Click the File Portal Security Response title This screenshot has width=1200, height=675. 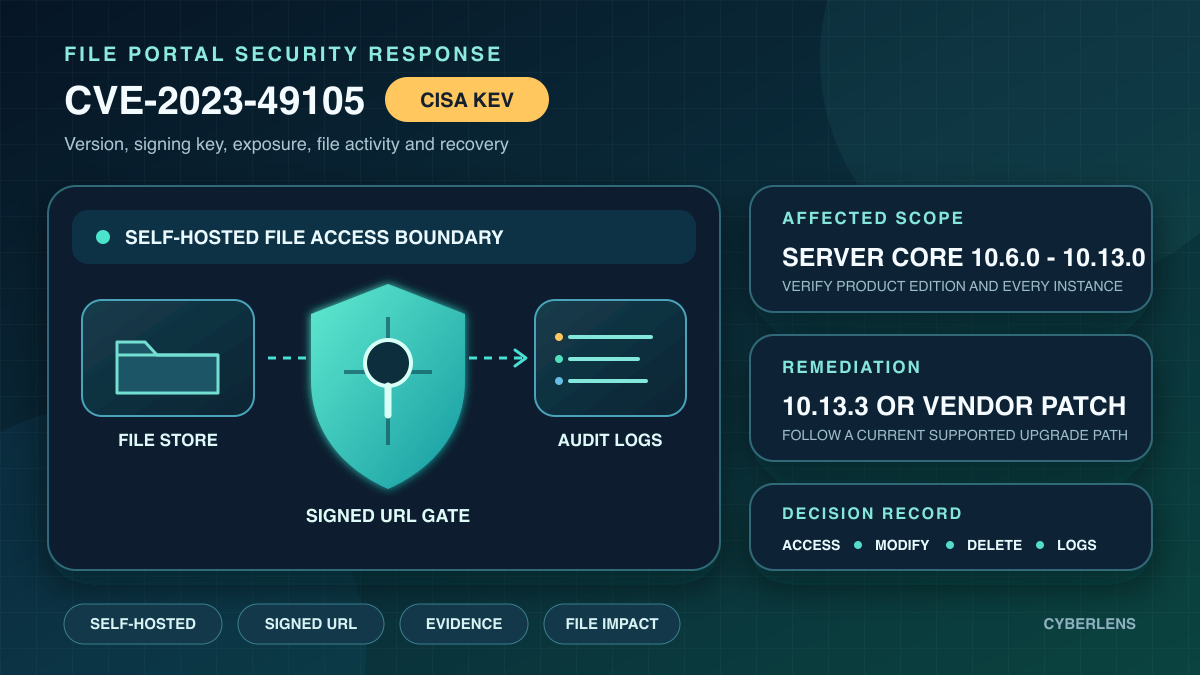click(x=283, y=54)
